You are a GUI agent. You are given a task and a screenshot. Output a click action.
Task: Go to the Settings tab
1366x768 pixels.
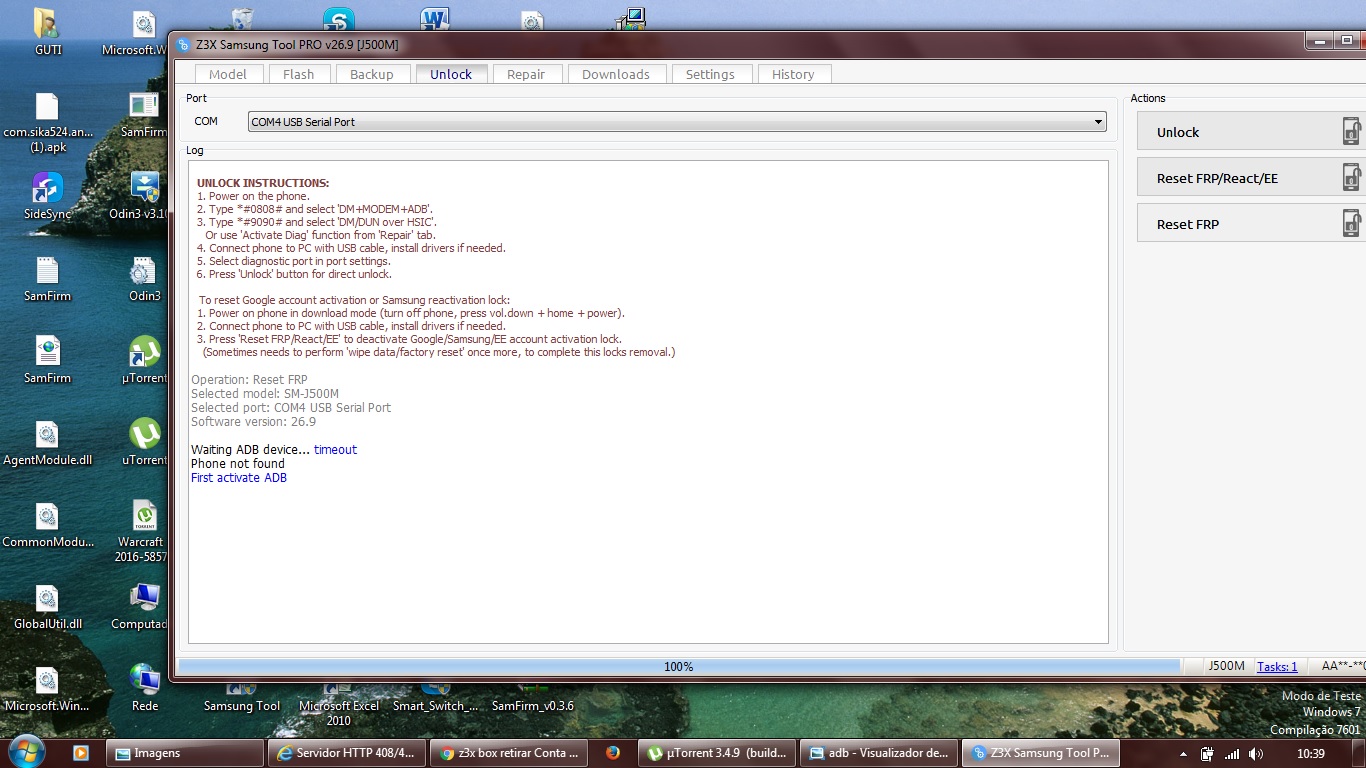[710, 74]
